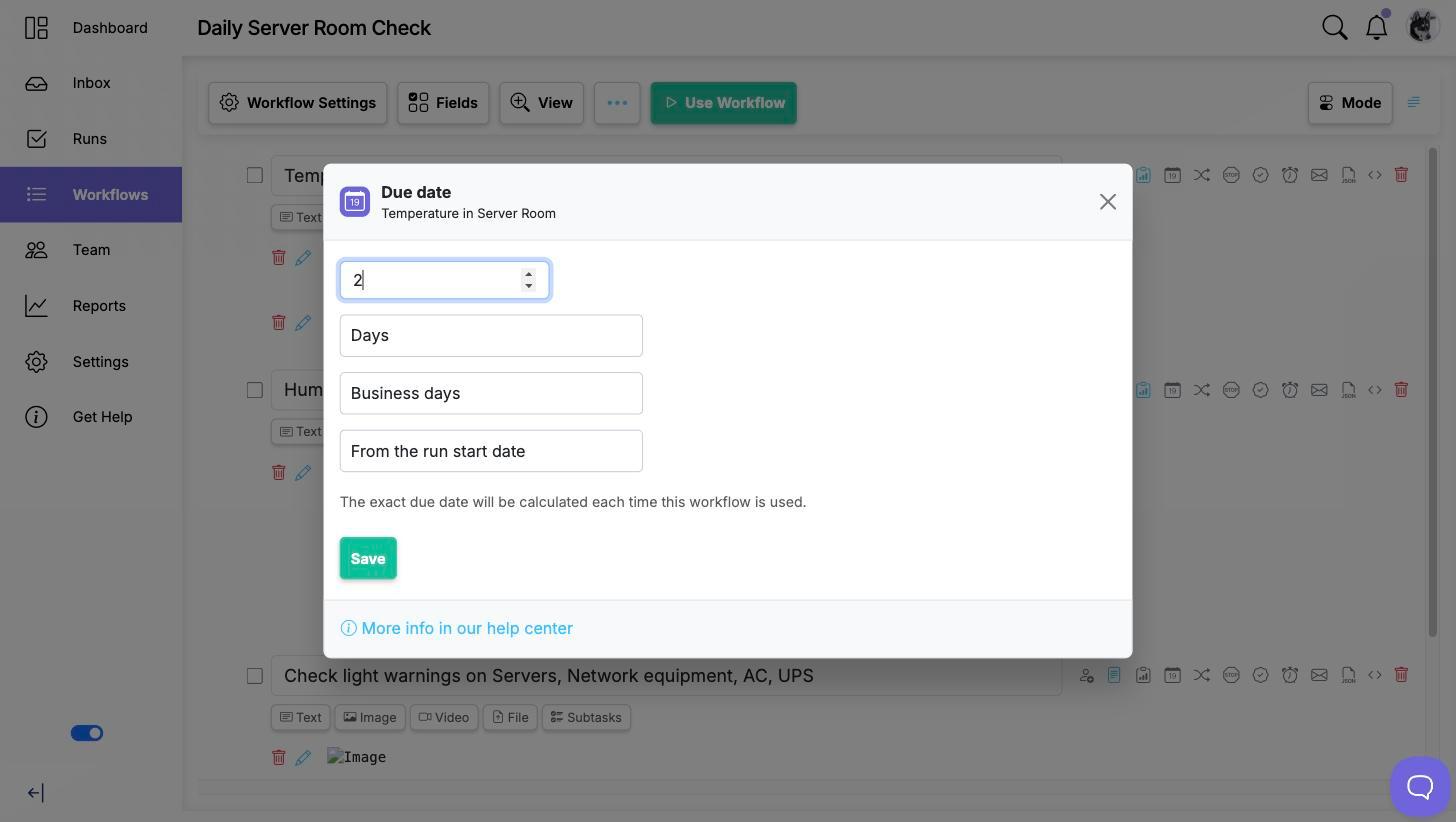Open the user avatar menu
This screenshot has height=822, width=1456.
pyautogui.click(x=1422, y=26)
